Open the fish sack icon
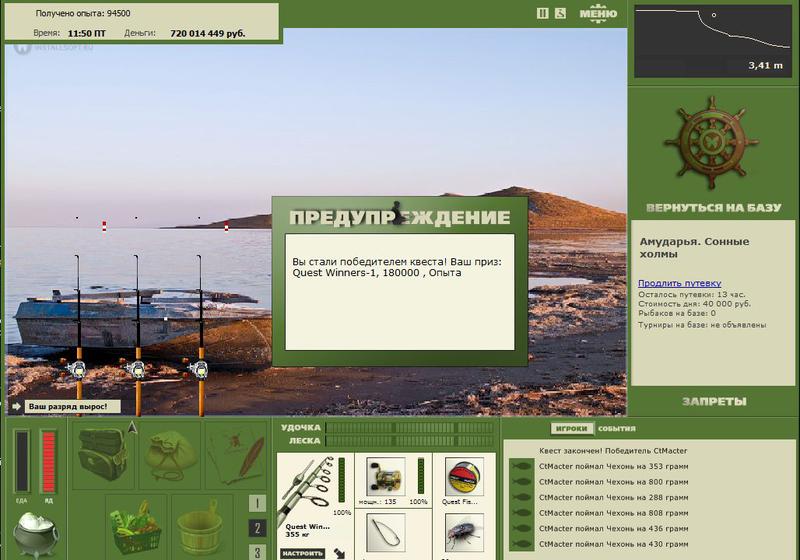Viewport: 800px width, 560px height. coord(169,455)
